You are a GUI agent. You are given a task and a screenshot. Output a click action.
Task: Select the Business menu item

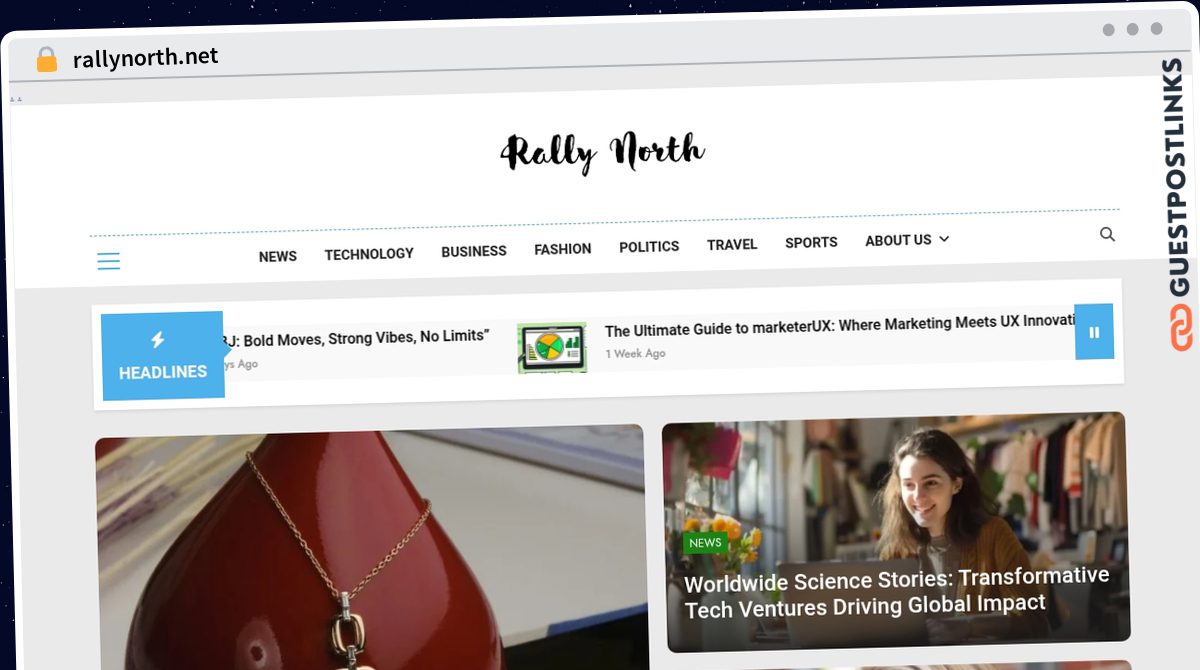474,251
